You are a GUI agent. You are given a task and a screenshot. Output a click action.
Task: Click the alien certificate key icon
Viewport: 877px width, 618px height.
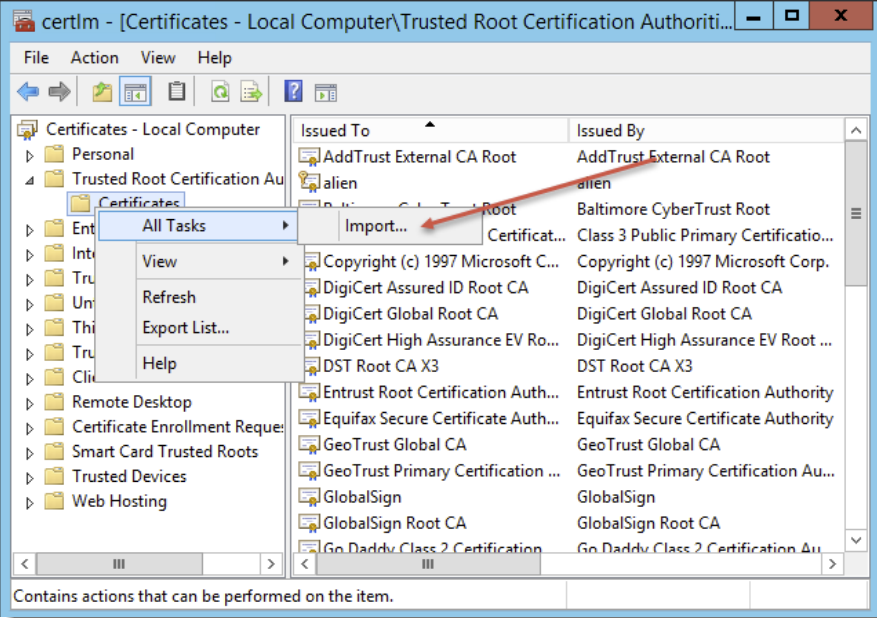pos(309,183)
